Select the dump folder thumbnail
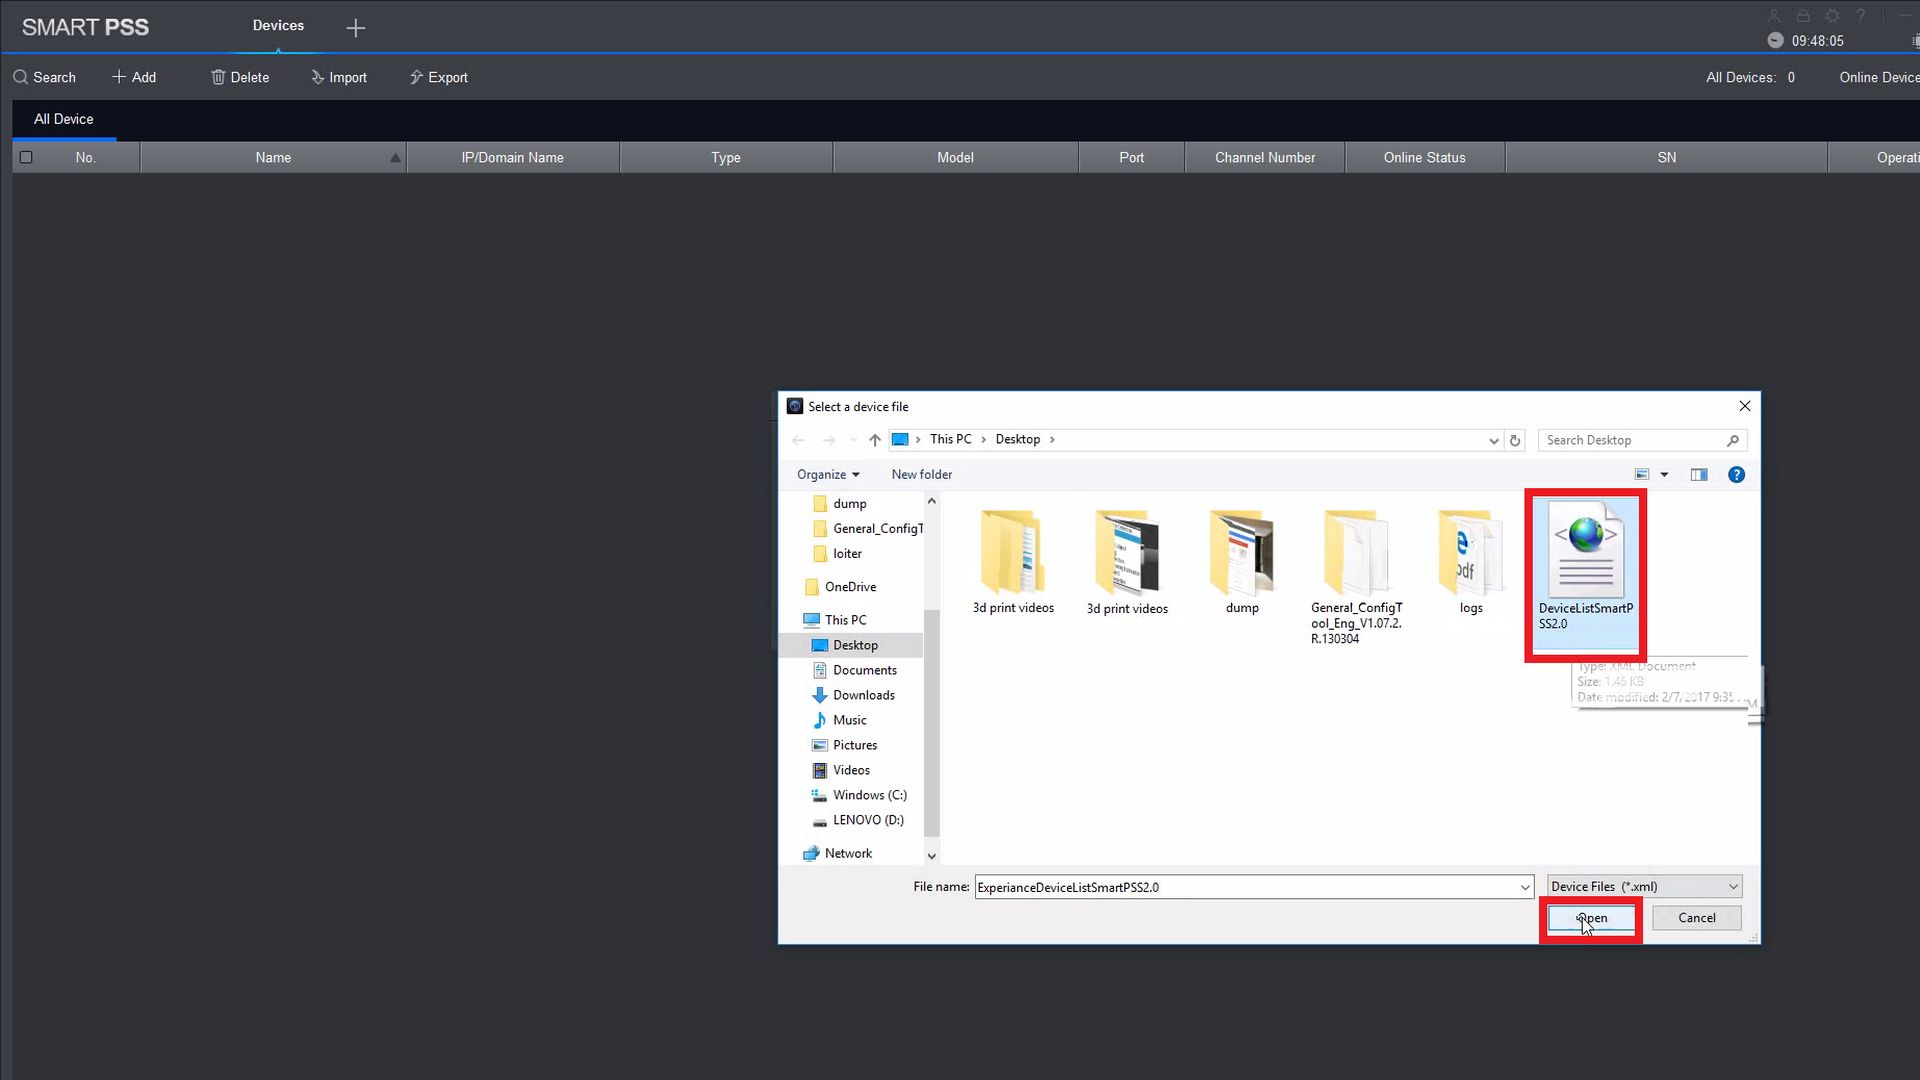The width and height of the screenshot is (1920, 1080). point(1242,561)
